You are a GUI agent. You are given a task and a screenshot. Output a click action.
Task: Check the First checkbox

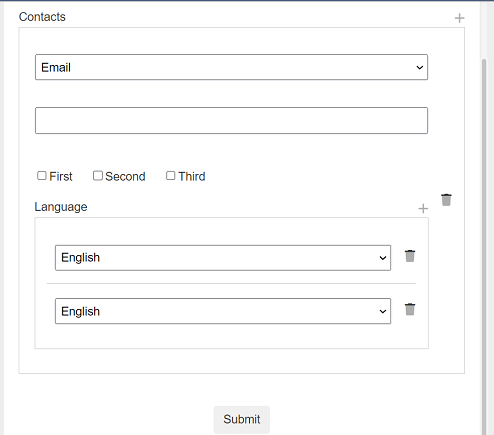click(x=42, y=176)
